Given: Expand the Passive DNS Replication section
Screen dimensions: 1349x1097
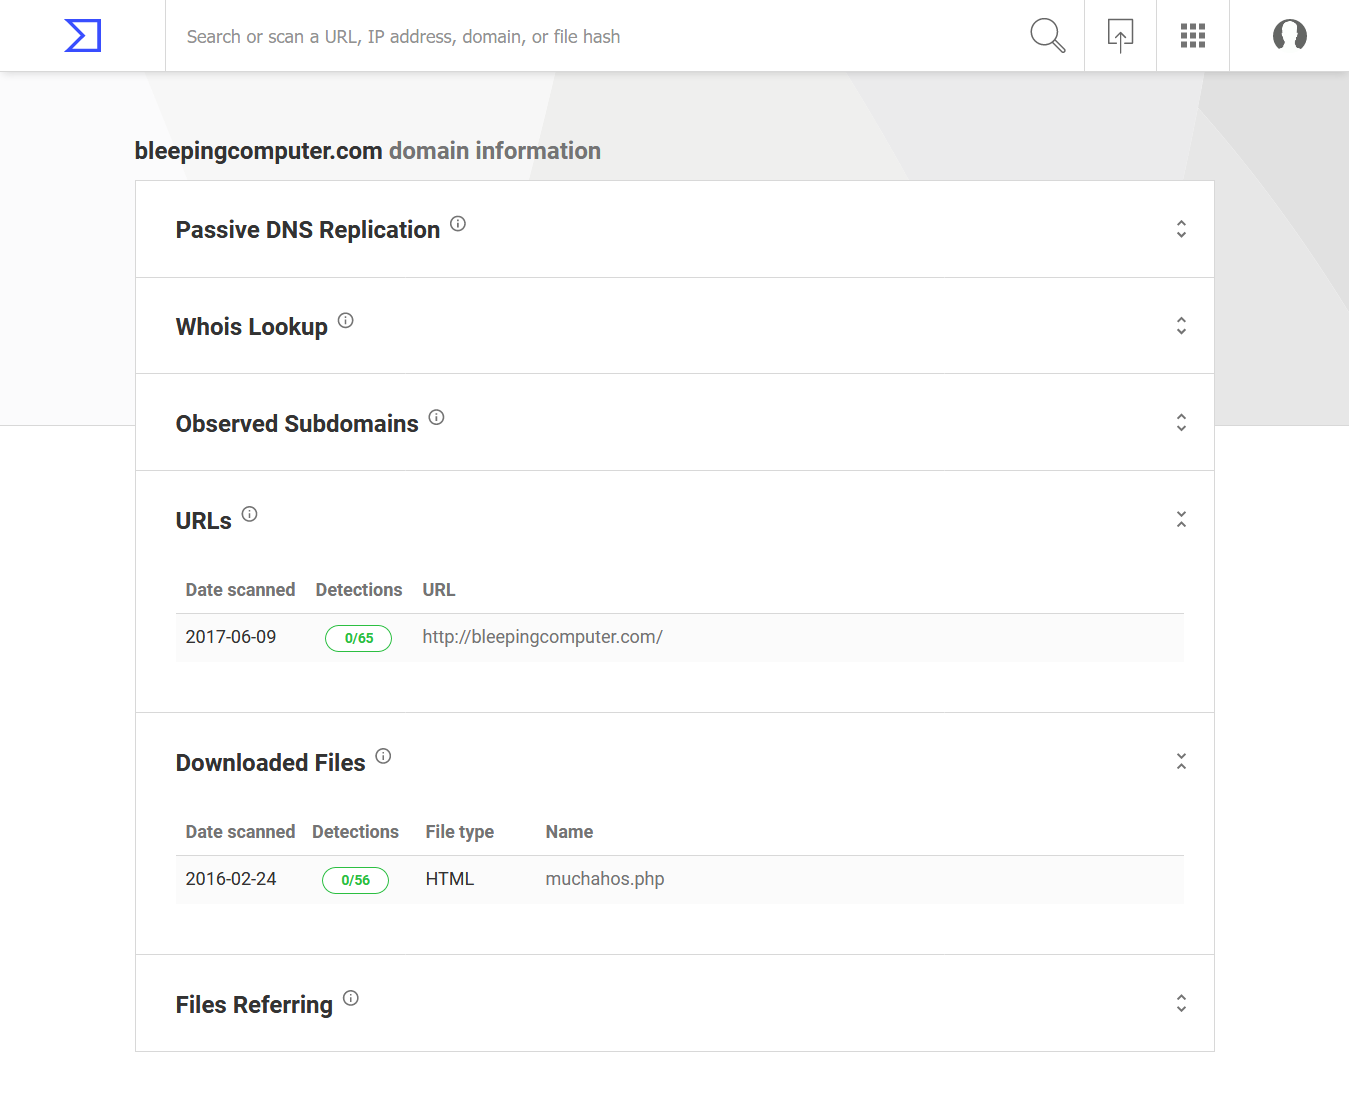Looking at the screenshot, I should coord(1181,229).
